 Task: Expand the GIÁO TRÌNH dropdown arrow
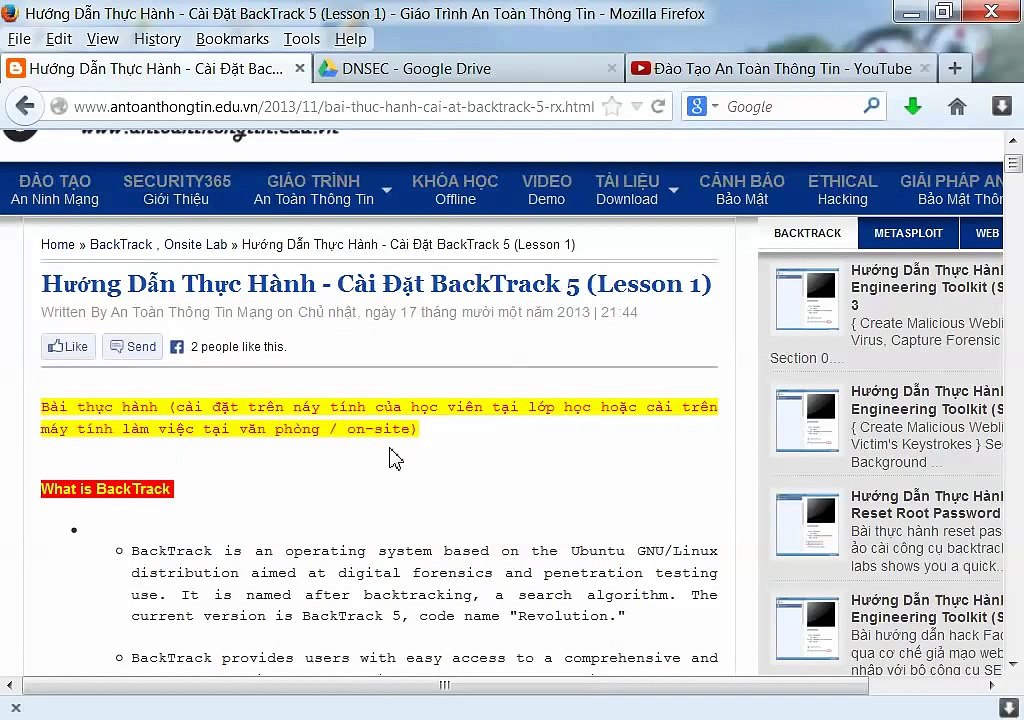click(387, 190)
